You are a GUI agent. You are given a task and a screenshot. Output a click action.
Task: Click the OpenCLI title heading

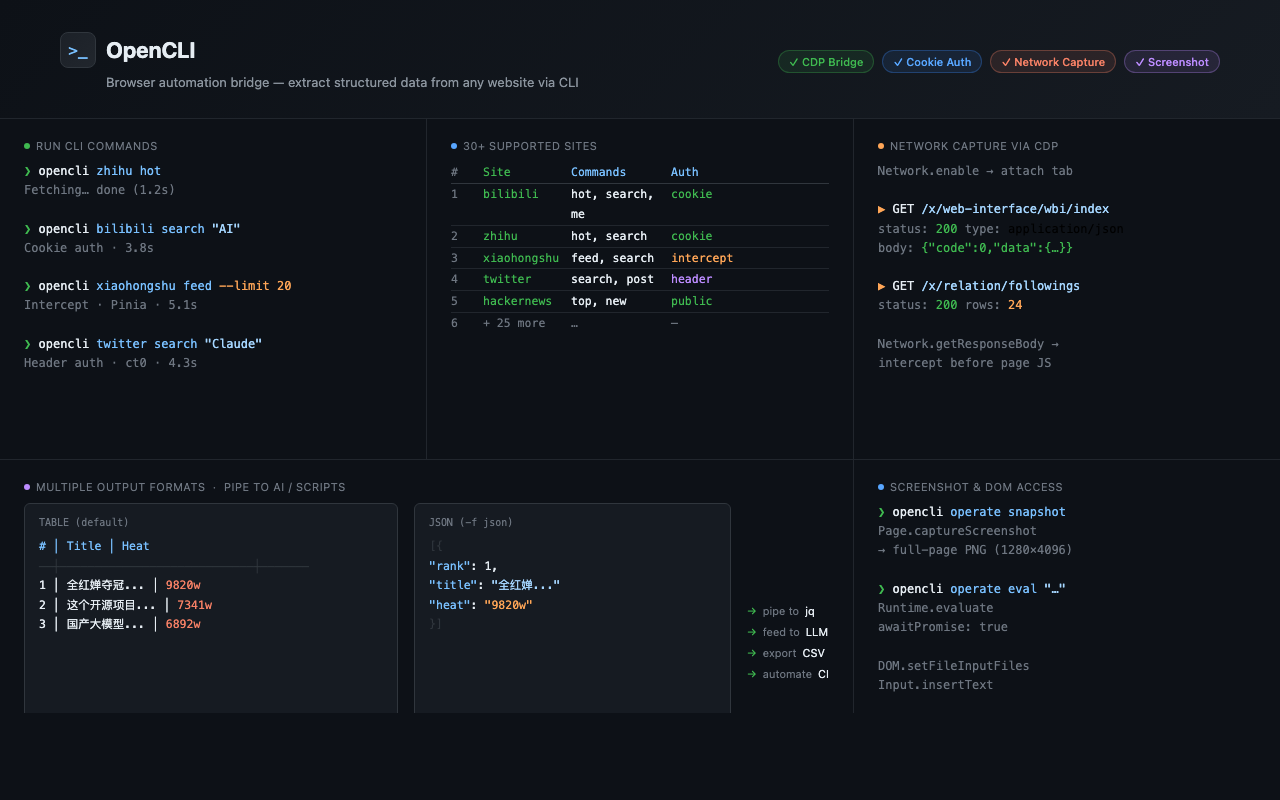(x=151, y=51)
